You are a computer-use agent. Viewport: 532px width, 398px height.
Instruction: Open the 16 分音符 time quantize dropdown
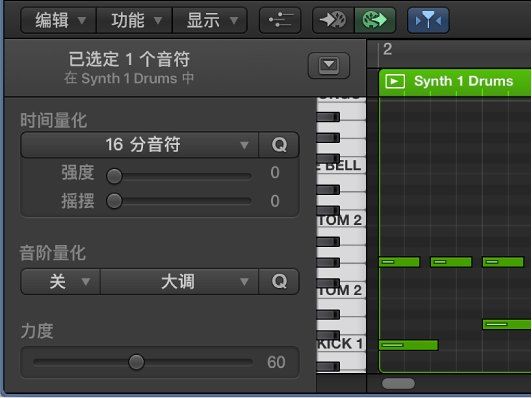tap(140, 145)
